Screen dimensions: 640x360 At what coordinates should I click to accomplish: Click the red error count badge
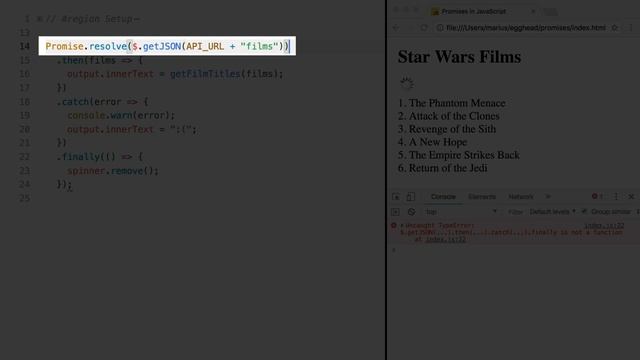pos(597,196)
